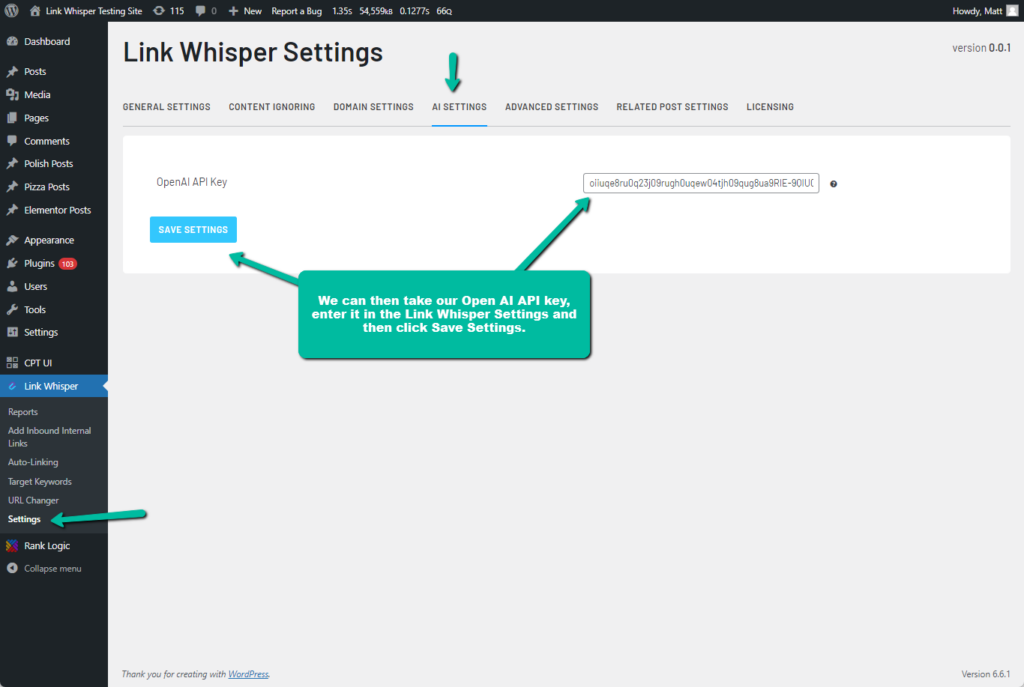Open Auto-Linking submenu item
The image size is (1024, 687).
33,462
